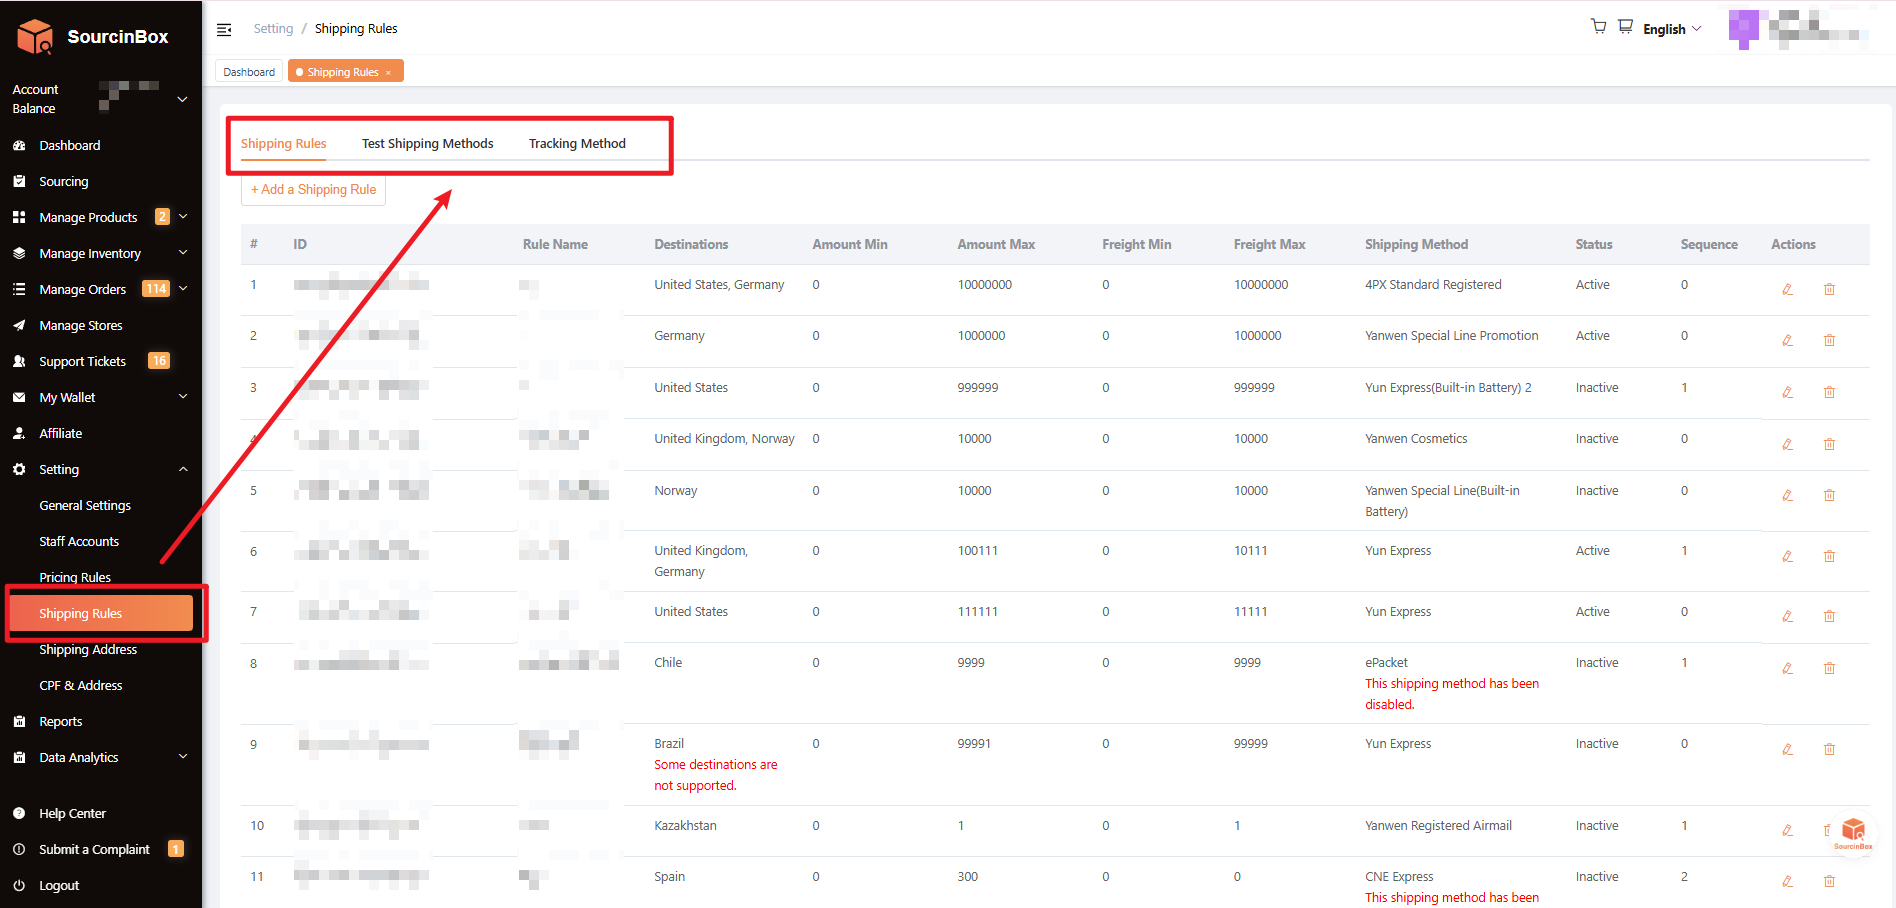The image size is (1896, 908).
Task: Click the Shipping Method column header
Action: pos(1416,244)
